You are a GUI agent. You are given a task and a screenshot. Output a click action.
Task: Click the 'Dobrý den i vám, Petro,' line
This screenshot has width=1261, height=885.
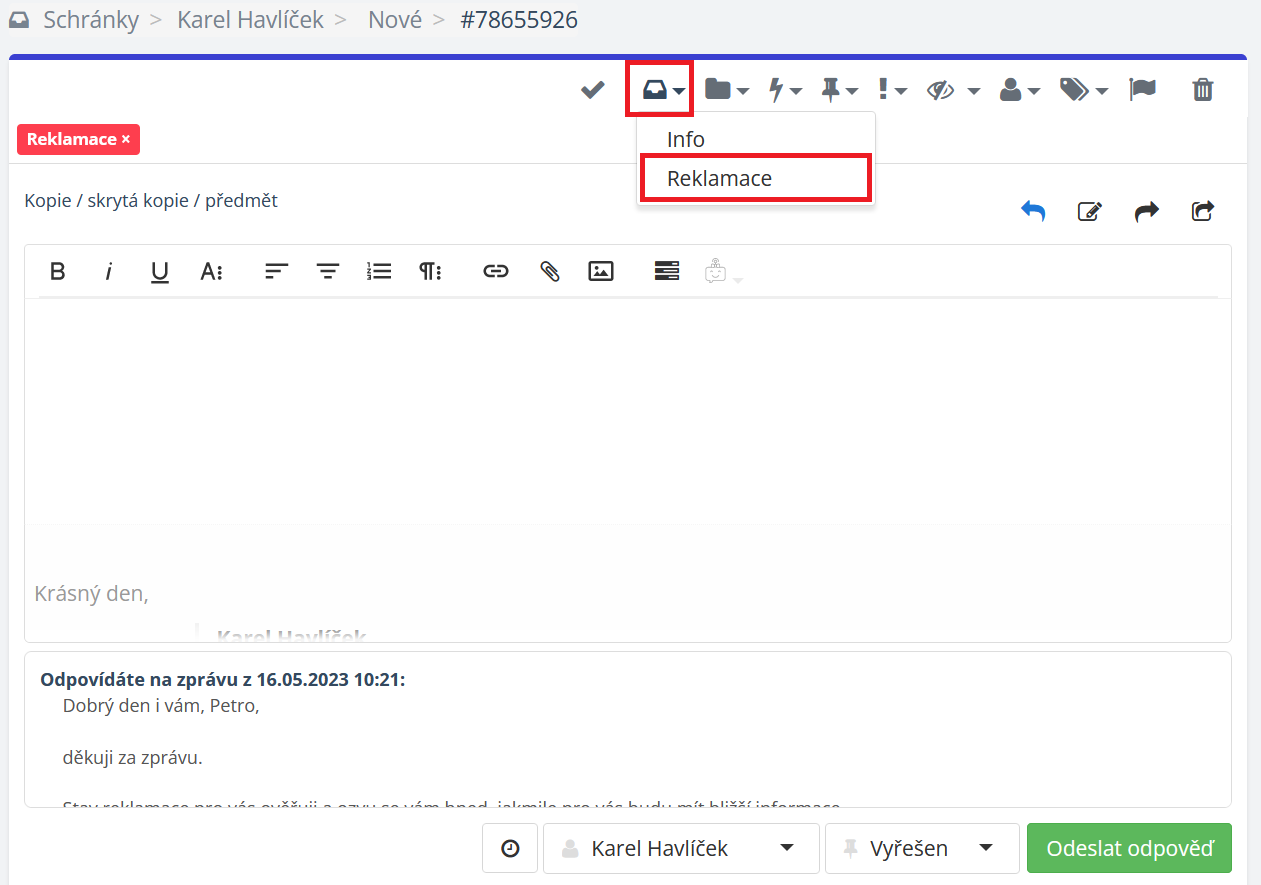coord(161,706)
